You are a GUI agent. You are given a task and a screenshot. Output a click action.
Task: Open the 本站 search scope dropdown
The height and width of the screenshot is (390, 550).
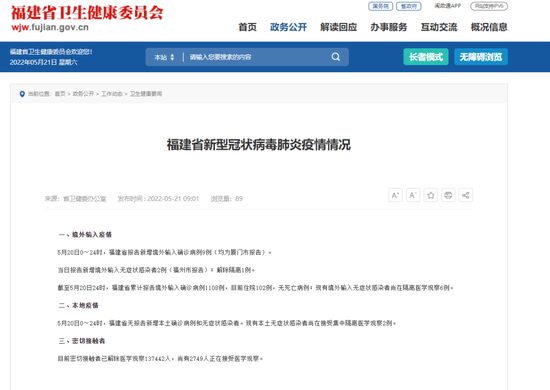point(164,57)
